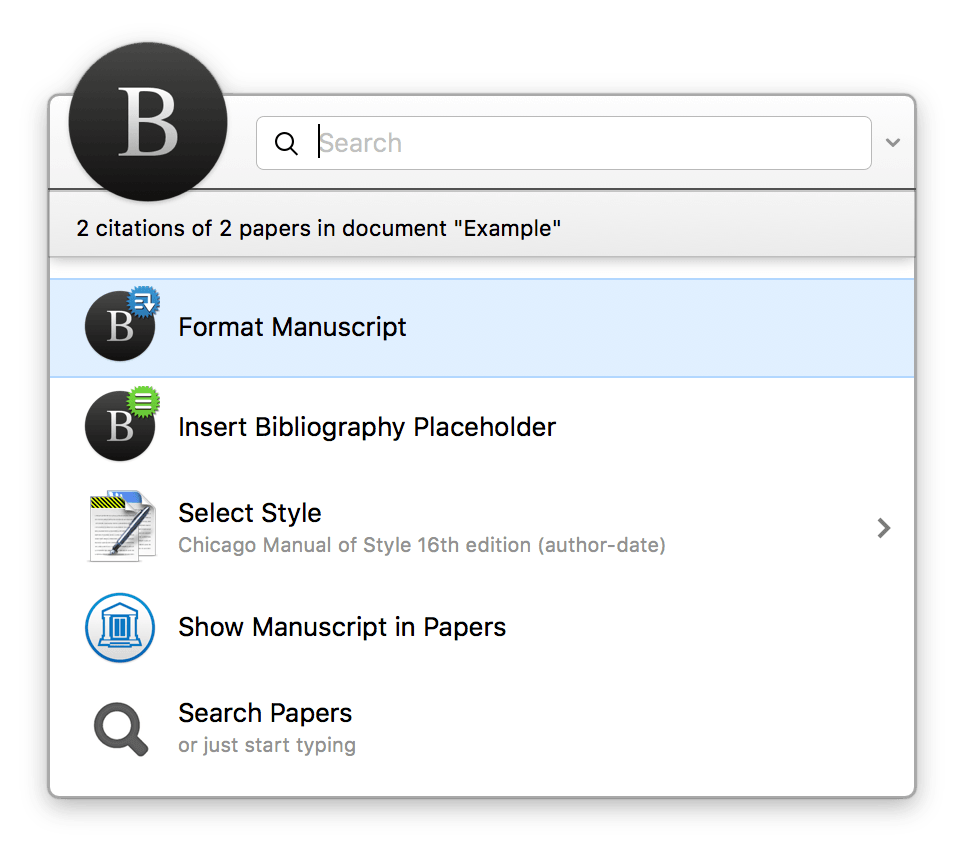This screenshot has height=860, width=966.
Task: Click the large black B application logo
Action: (148, 122)
